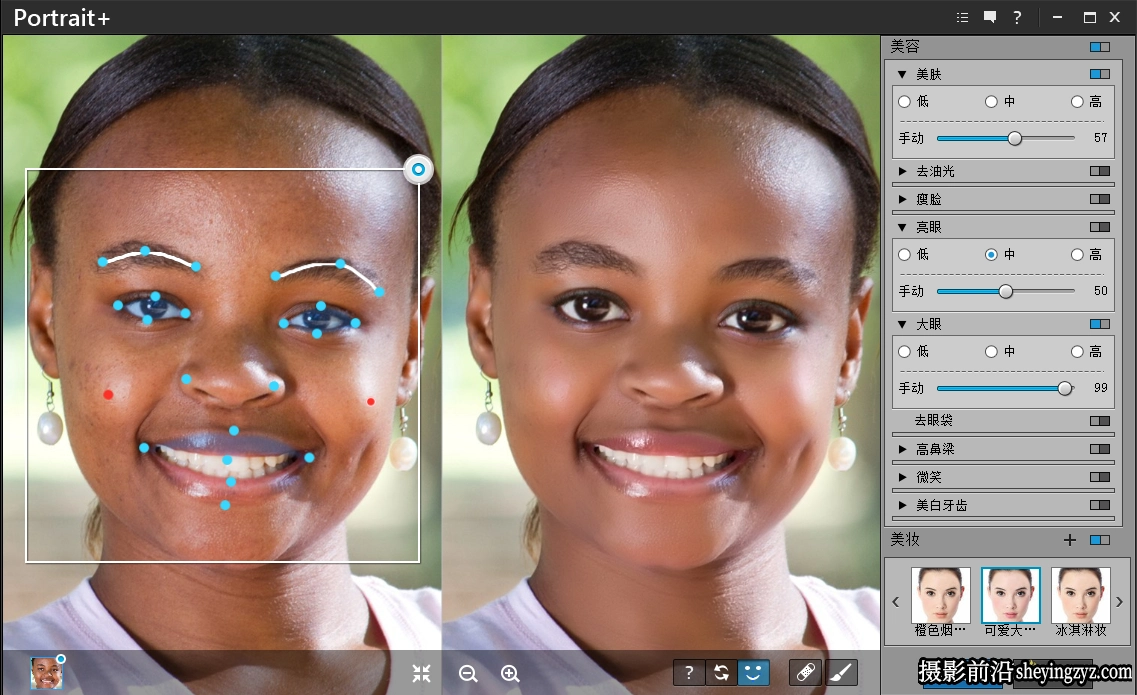This screenshot has width=1137, height=695.
Task: Collapse the 大眼 section
Action: (x=902, y=324)
